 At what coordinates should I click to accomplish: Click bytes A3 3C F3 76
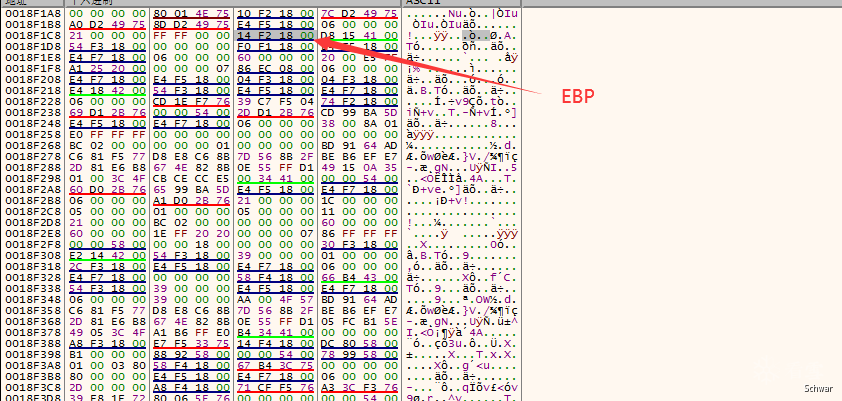(x=359, y=388)
